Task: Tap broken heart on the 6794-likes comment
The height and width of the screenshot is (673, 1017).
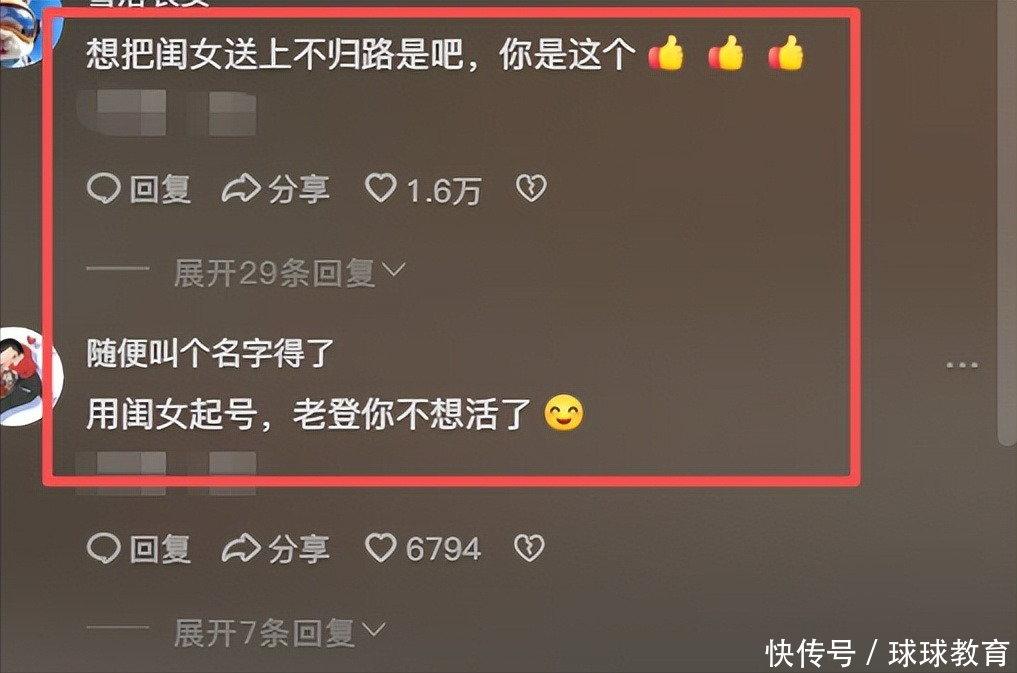Action: [x=529, y=548]
